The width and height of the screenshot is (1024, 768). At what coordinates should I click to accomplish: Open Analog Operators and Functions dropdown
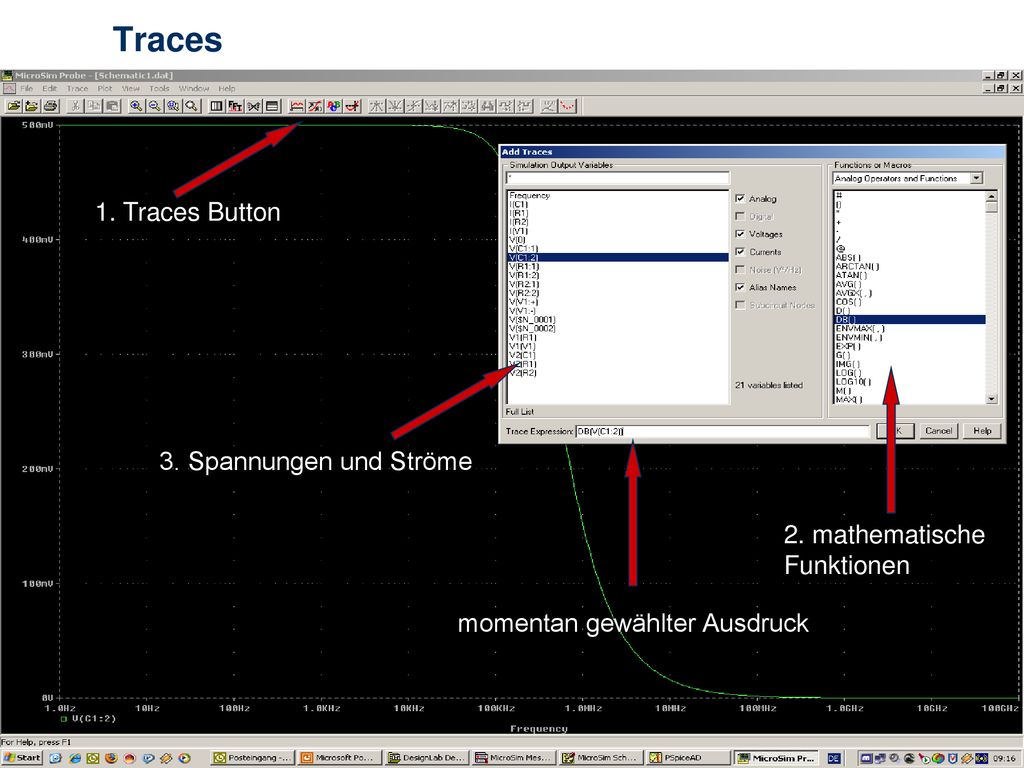pyautogui.click(x=976, y=178)
